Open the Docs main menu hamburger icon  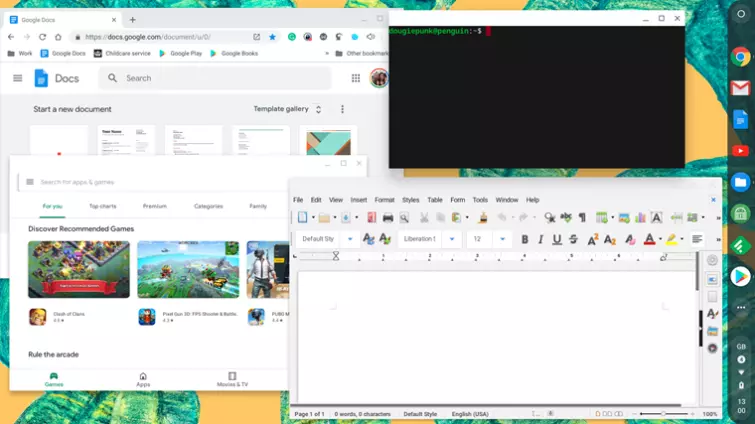click(x=17, y=78)
